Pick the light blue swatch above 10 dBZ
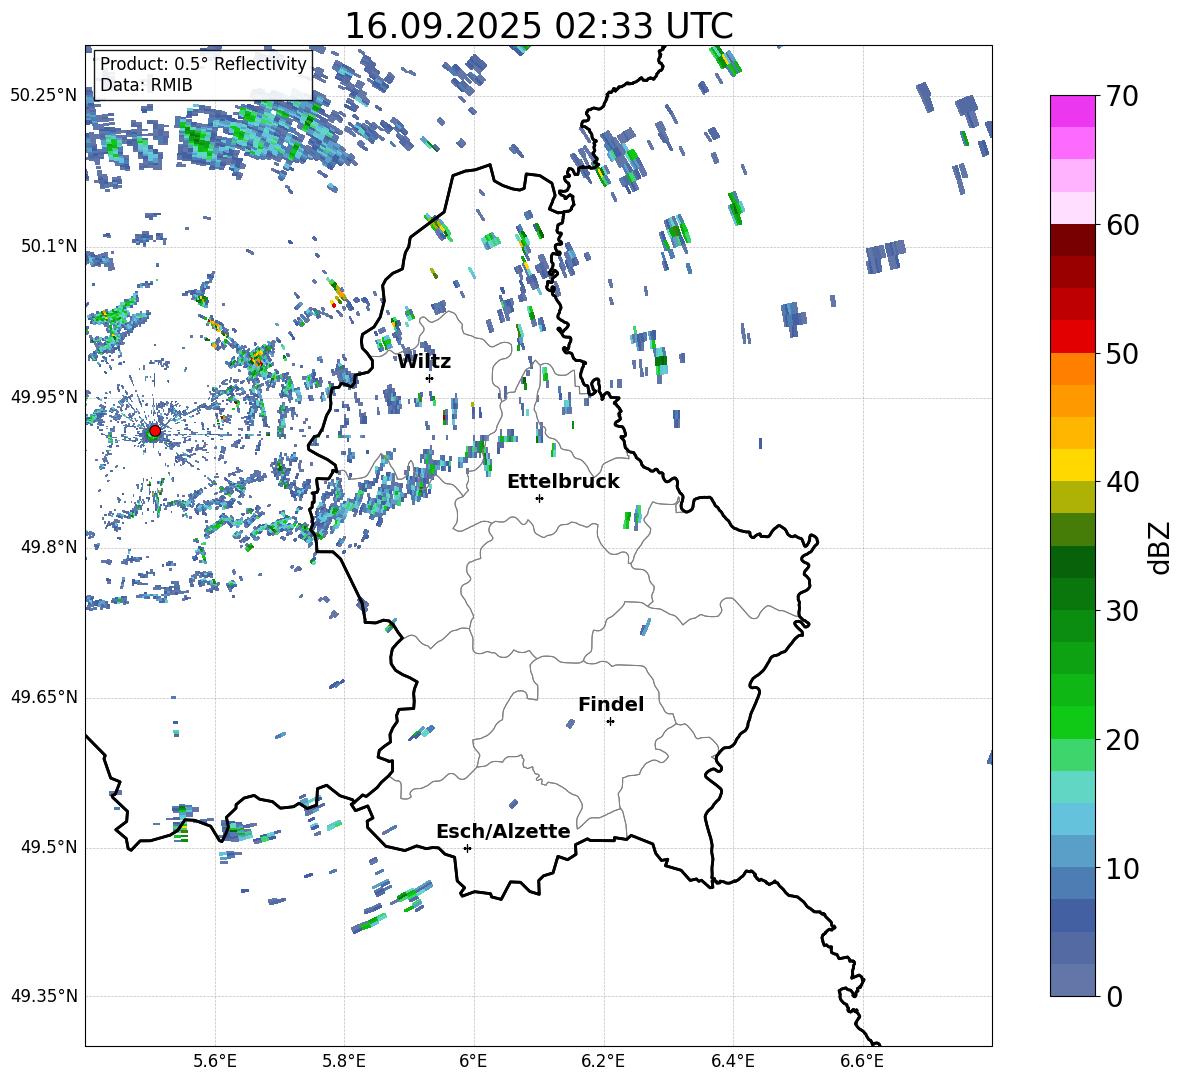The width and height of the screenshot is (1184, 1081). pos(1072,851)
